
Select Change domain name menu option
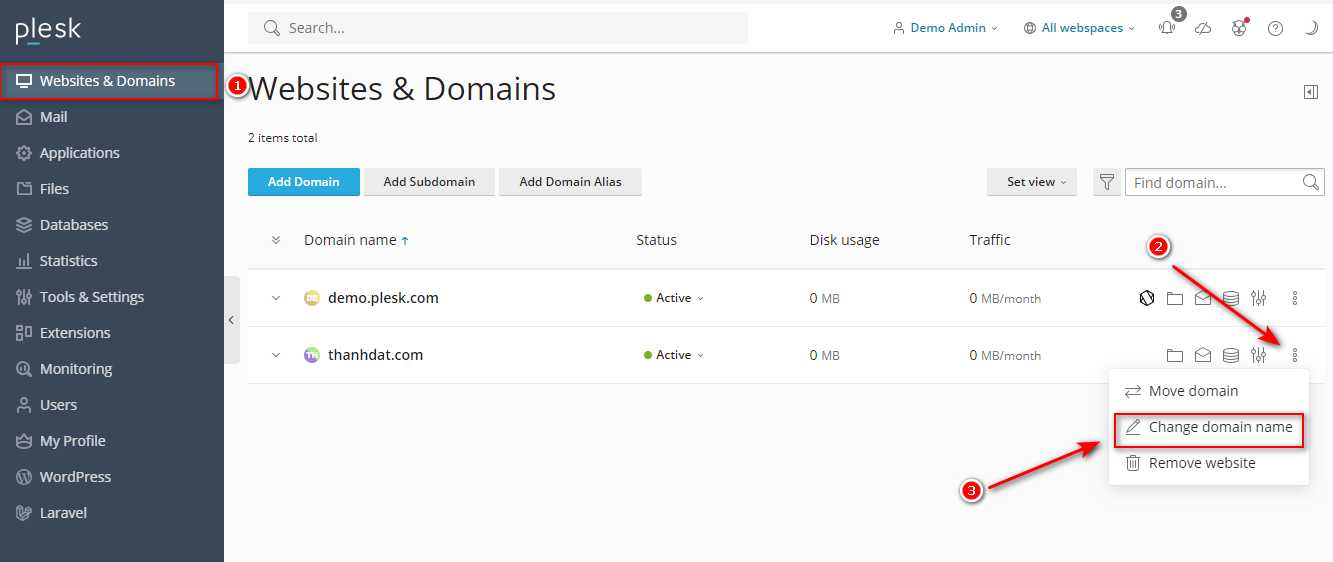tap(1209, 427)
